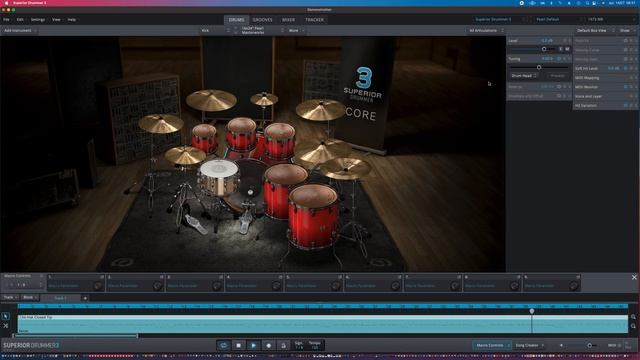Turn the Macro 8 knob

coord(515,286)
